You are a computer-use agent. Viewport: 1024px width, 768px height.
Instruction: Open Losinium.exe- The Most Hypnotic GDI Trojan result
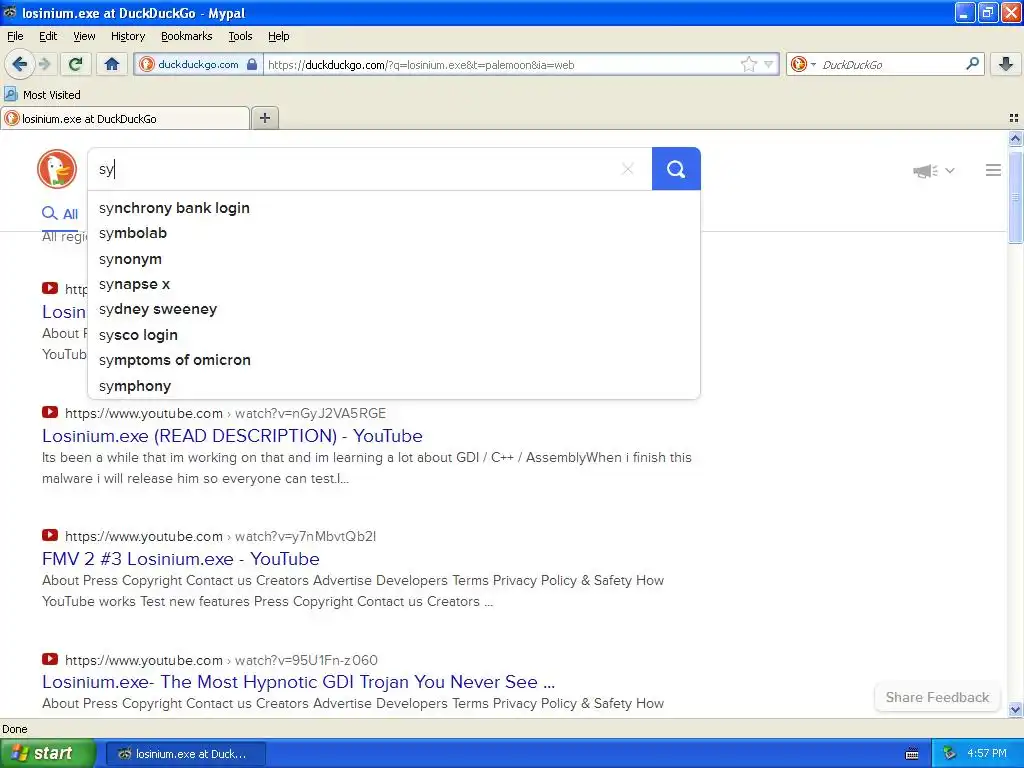point(298,682)
